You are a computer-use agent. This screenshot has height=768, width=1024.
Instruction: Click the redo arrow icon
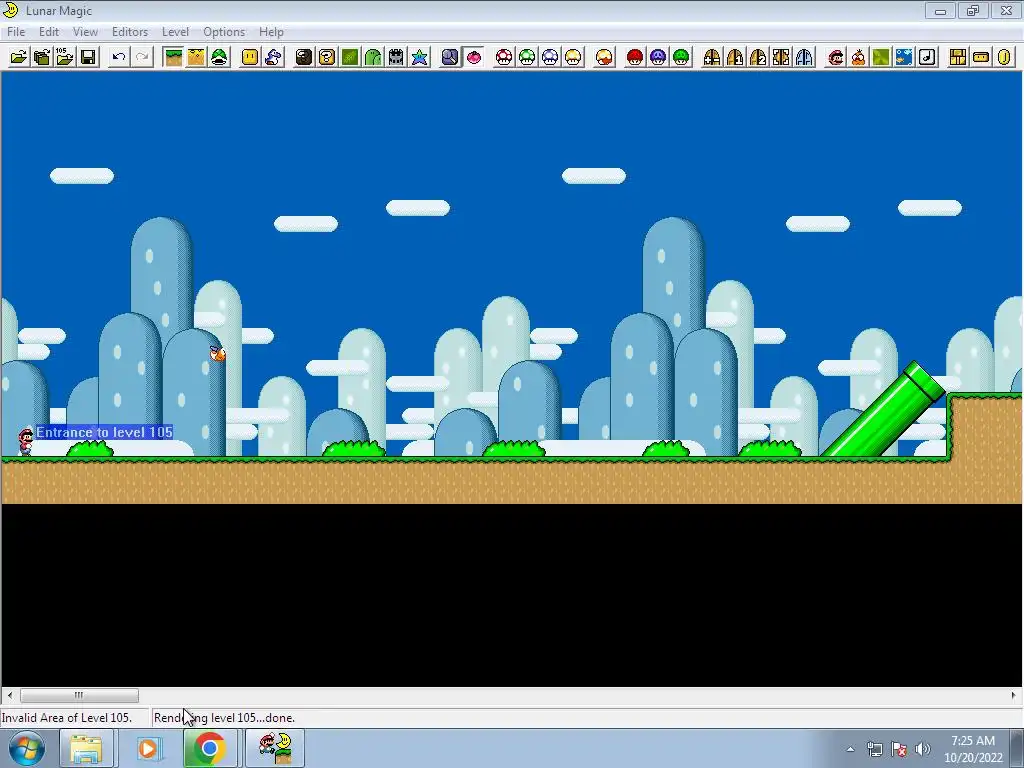point(142,57)
